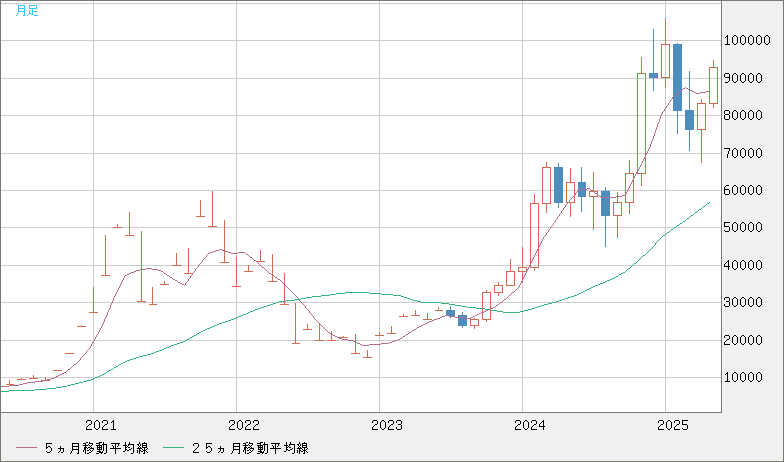Select the last red candle at chart right edge
Viewport: 784px width, 462px height.
(x=714, y=85)
